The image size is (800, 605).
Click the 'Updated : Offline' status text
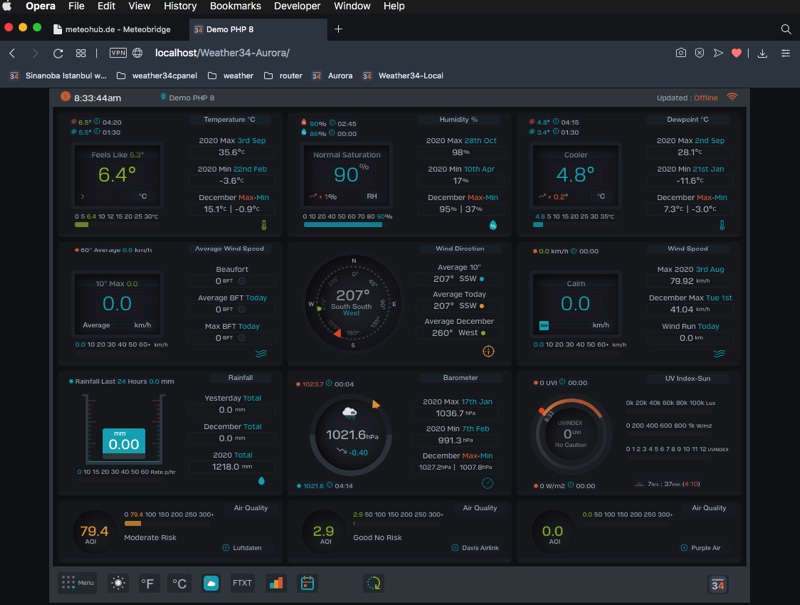[x=687, y=97]
